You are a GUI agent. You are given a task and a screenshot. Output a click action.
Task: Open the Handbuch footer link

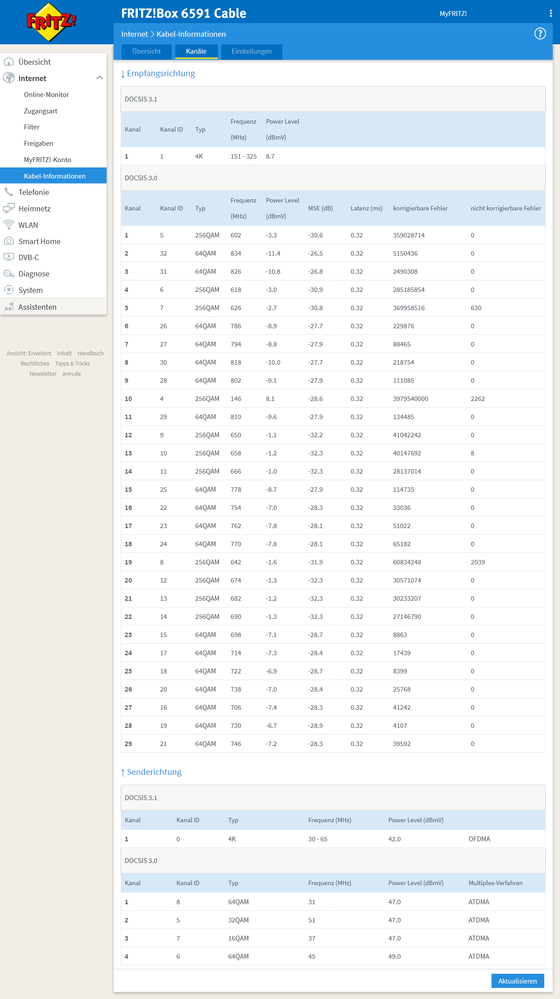tap(90, 353)
